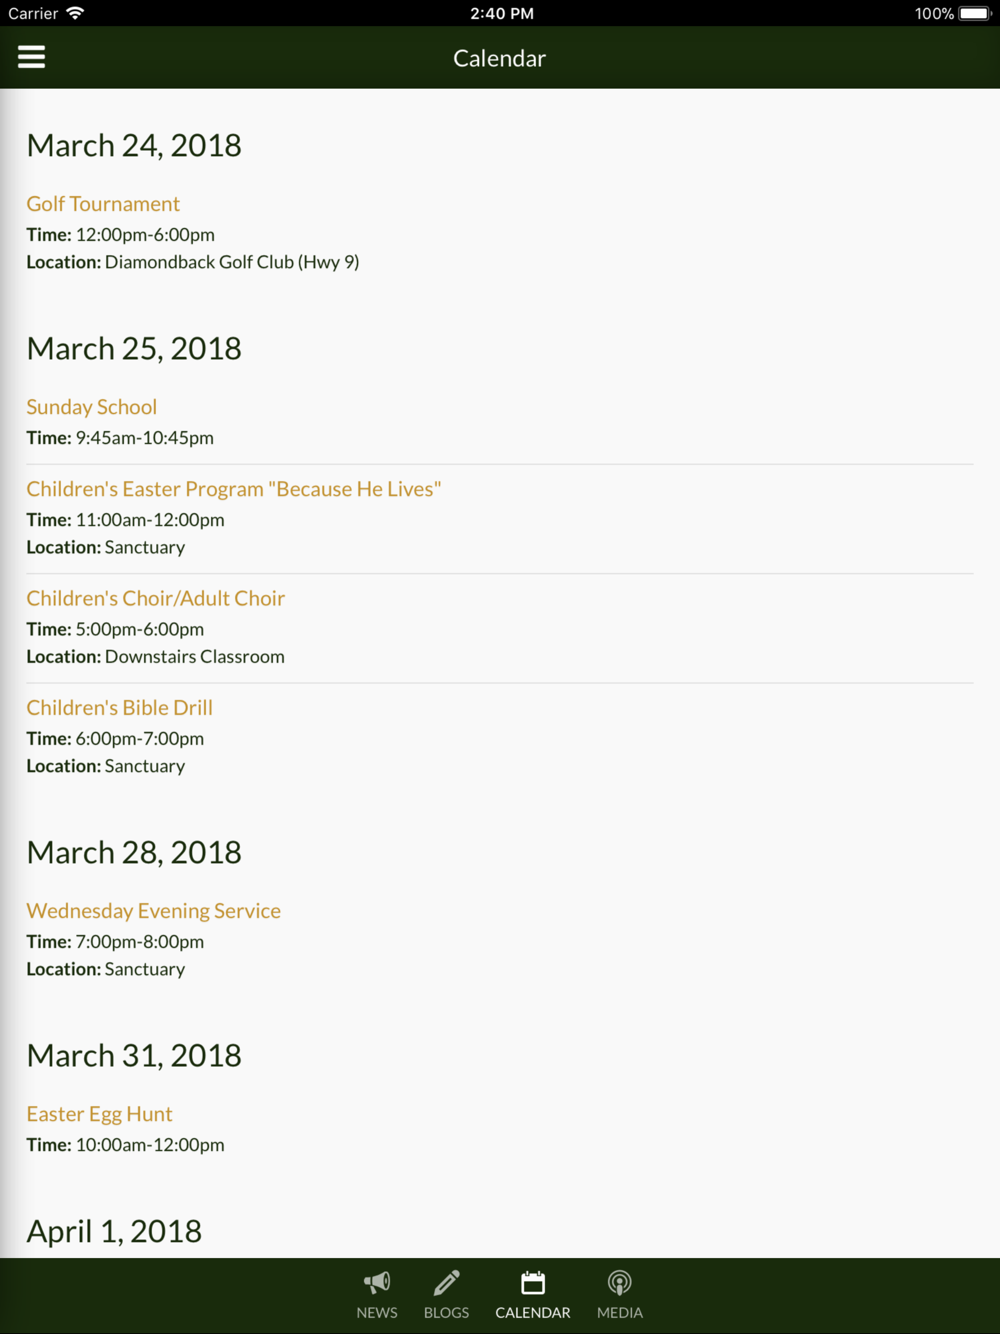Open the Sunday School event
Image resolution: width=1000 pixels, height=1334 pixels.
91,406
